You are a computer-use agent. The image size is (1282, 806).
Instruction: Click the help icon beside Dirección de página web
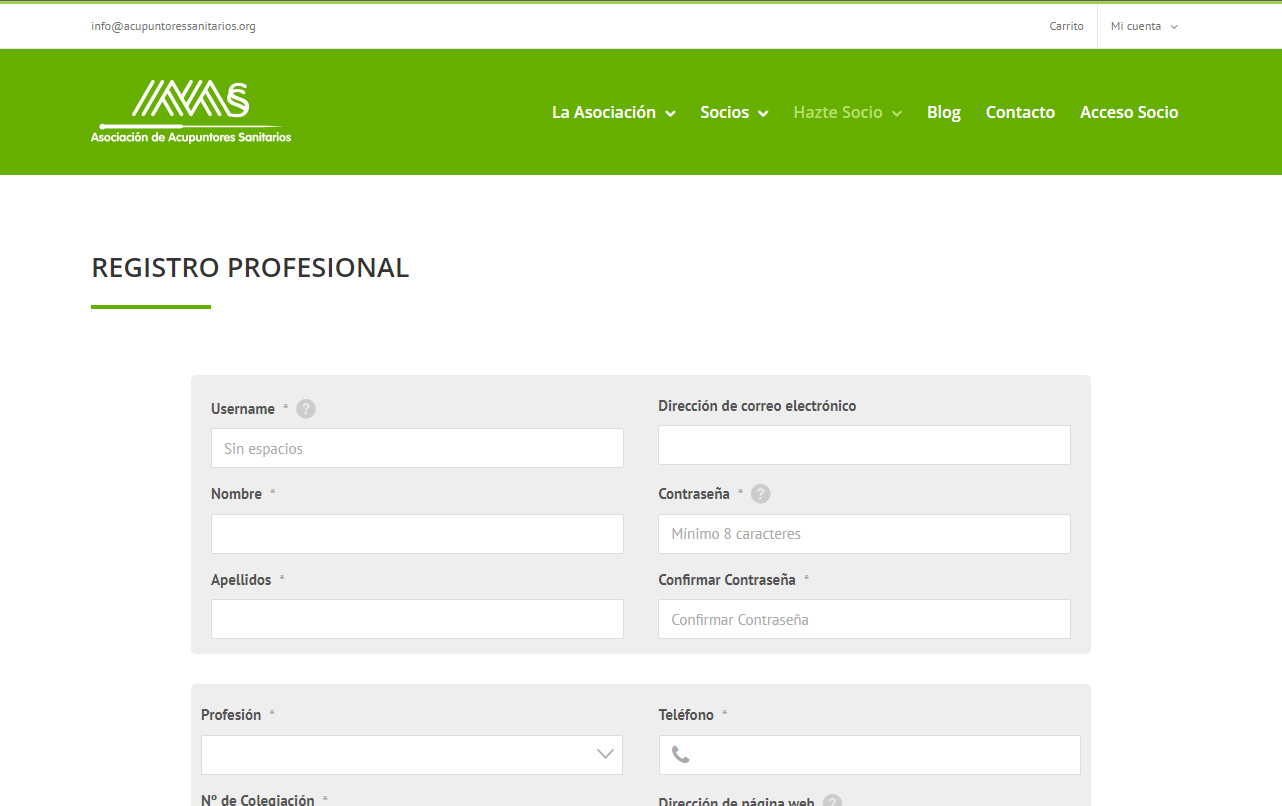pos(833,801)
